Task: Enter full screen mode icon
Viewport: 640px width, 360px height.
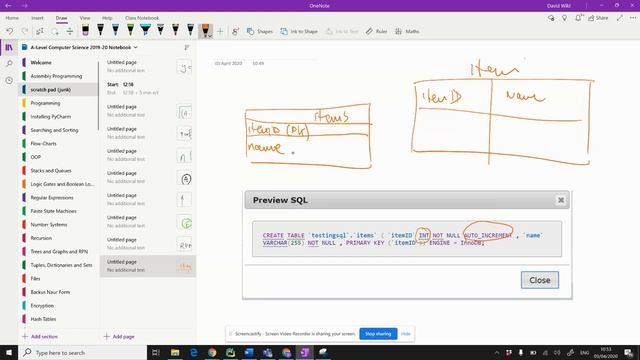Action: tap(620, 18)
